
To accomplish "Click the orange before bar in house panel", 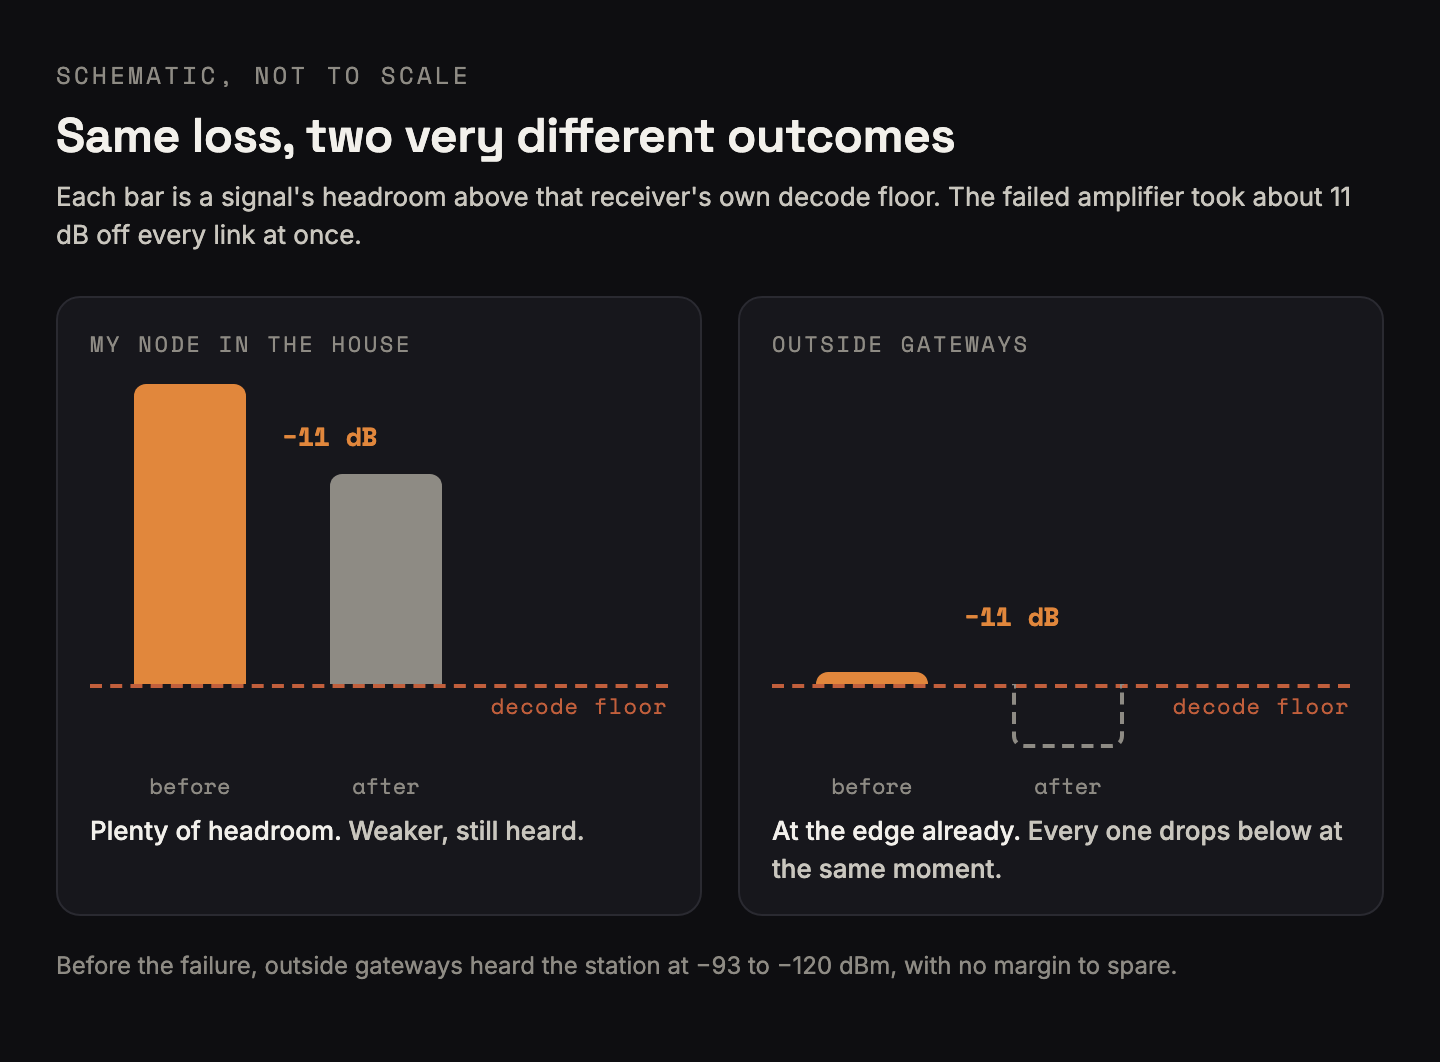I will (x=190, y=535).
